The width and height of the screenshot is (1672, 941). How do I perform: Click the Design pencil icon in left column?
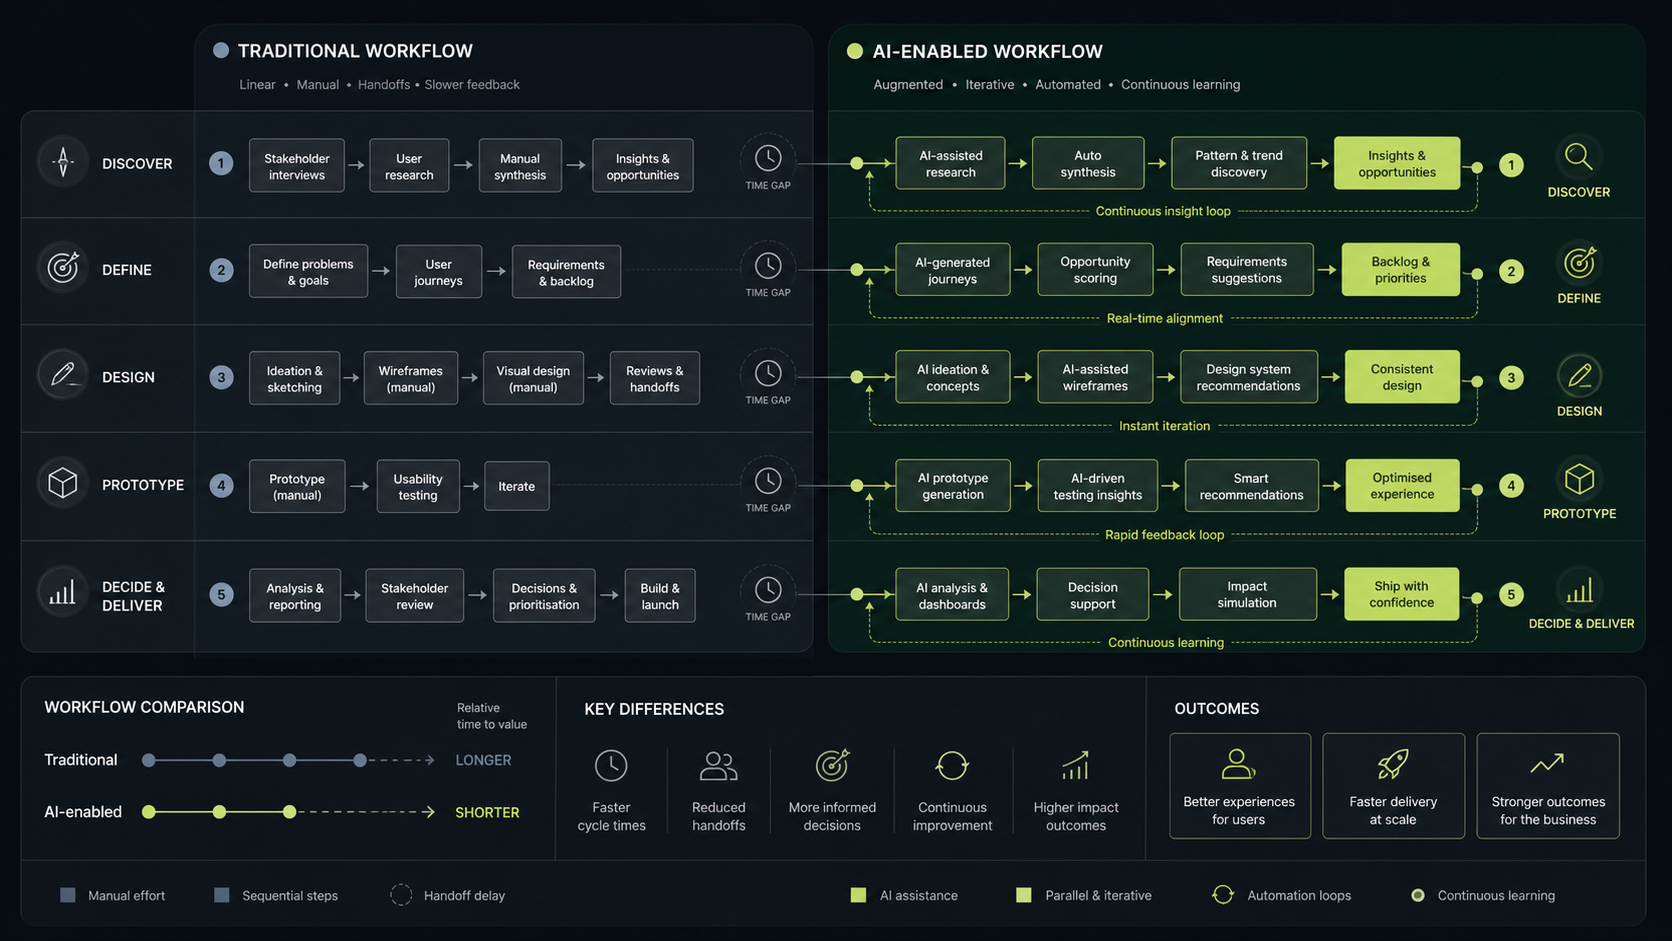[x=63, y=376]
